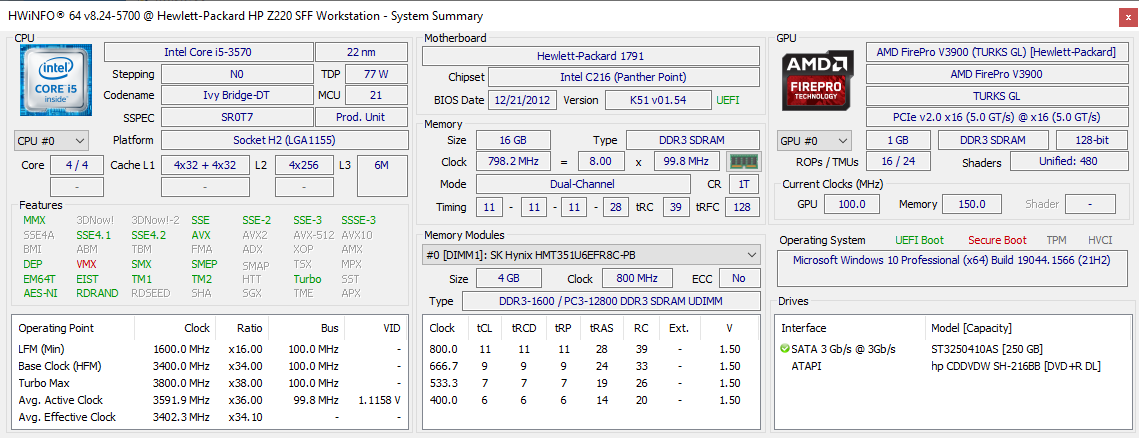Click the AMD FirePro V3900 (TURKS GL) [Hewlett-Packard] field
Viewport: 1139px width, 438px height.
[996, 52]
